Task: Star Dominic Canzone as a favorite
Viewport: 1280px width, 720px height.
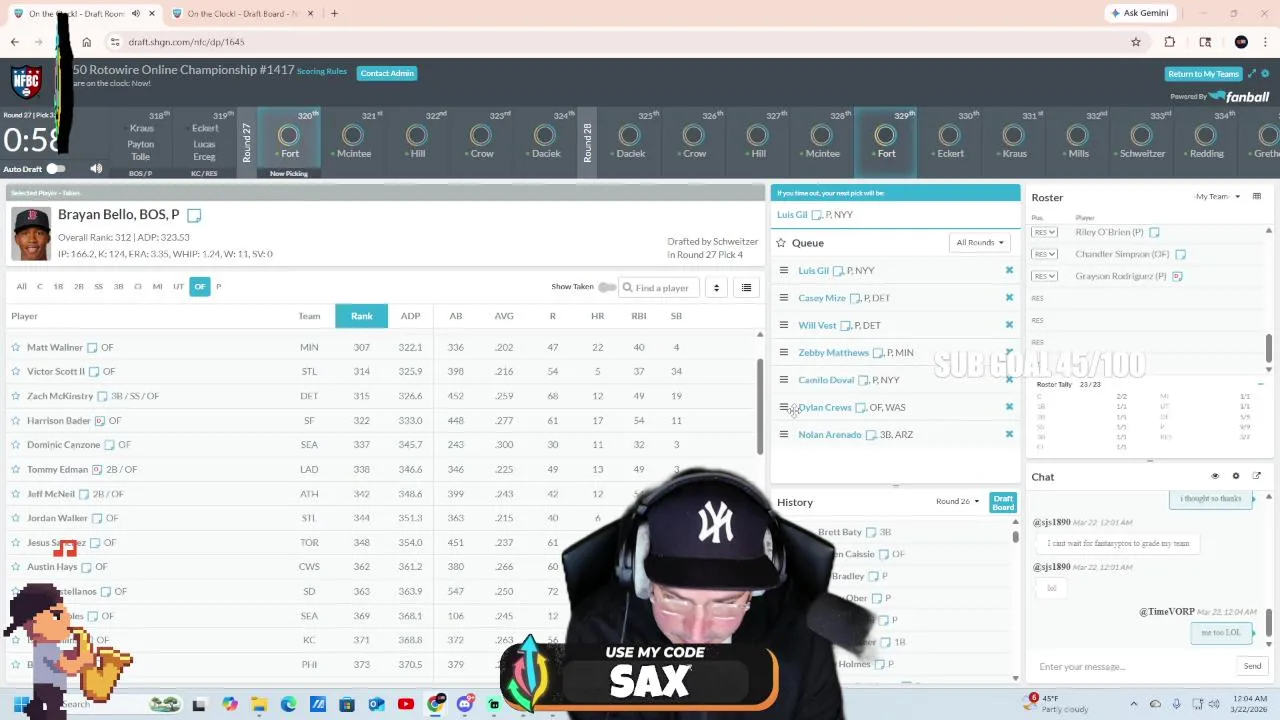Action: coord(16,445)
